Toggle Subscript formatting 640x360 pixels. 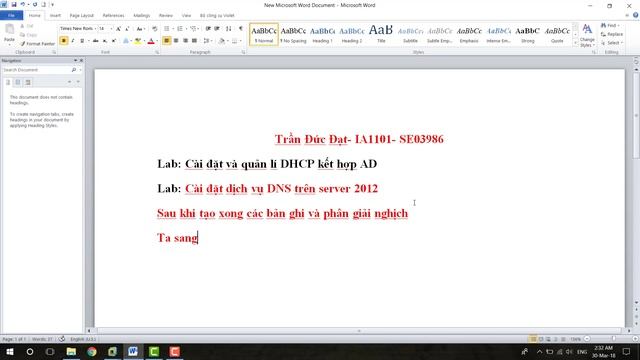[105, 41]
